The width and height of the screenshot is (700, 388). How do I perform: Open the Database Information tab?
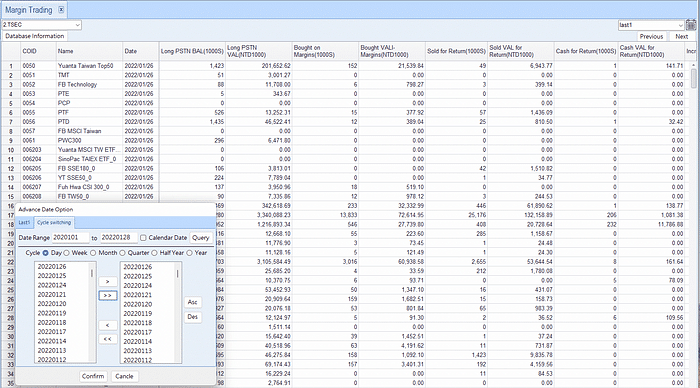coord(34,36)
